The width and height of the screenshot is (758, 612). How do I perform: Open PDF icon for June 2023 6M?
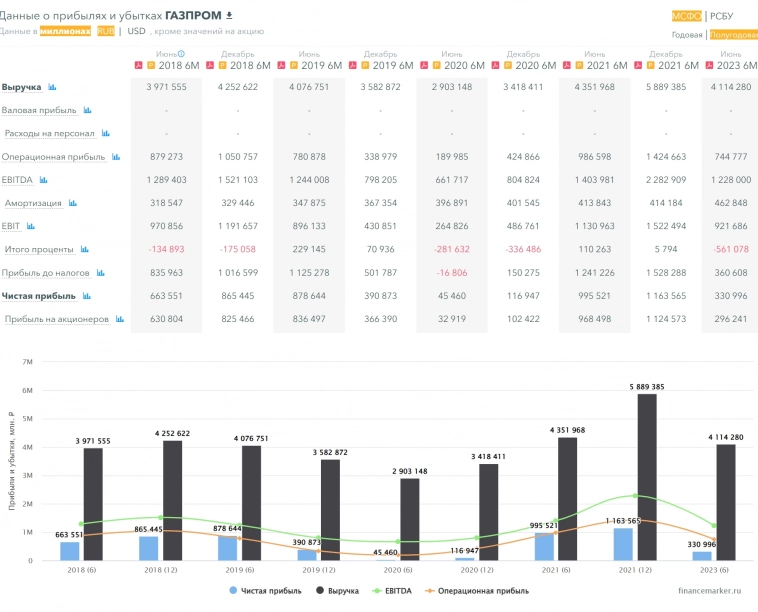click(710, 65)
